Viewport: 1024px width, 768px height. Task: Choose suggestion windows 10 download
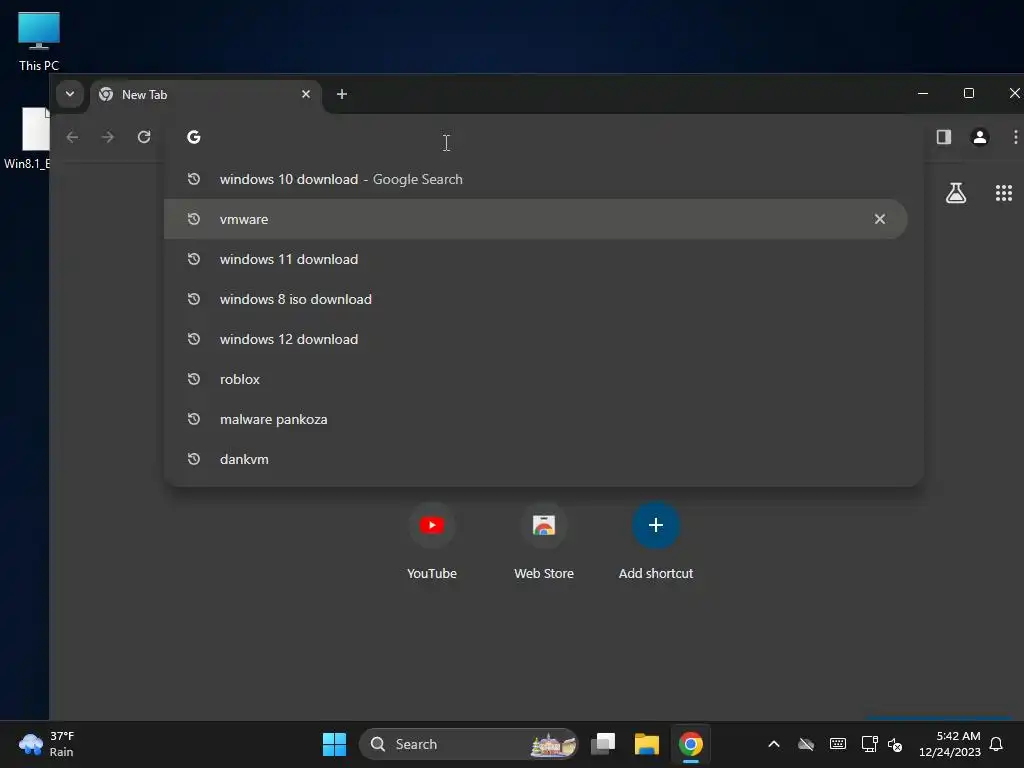click(x=536, y=179)
